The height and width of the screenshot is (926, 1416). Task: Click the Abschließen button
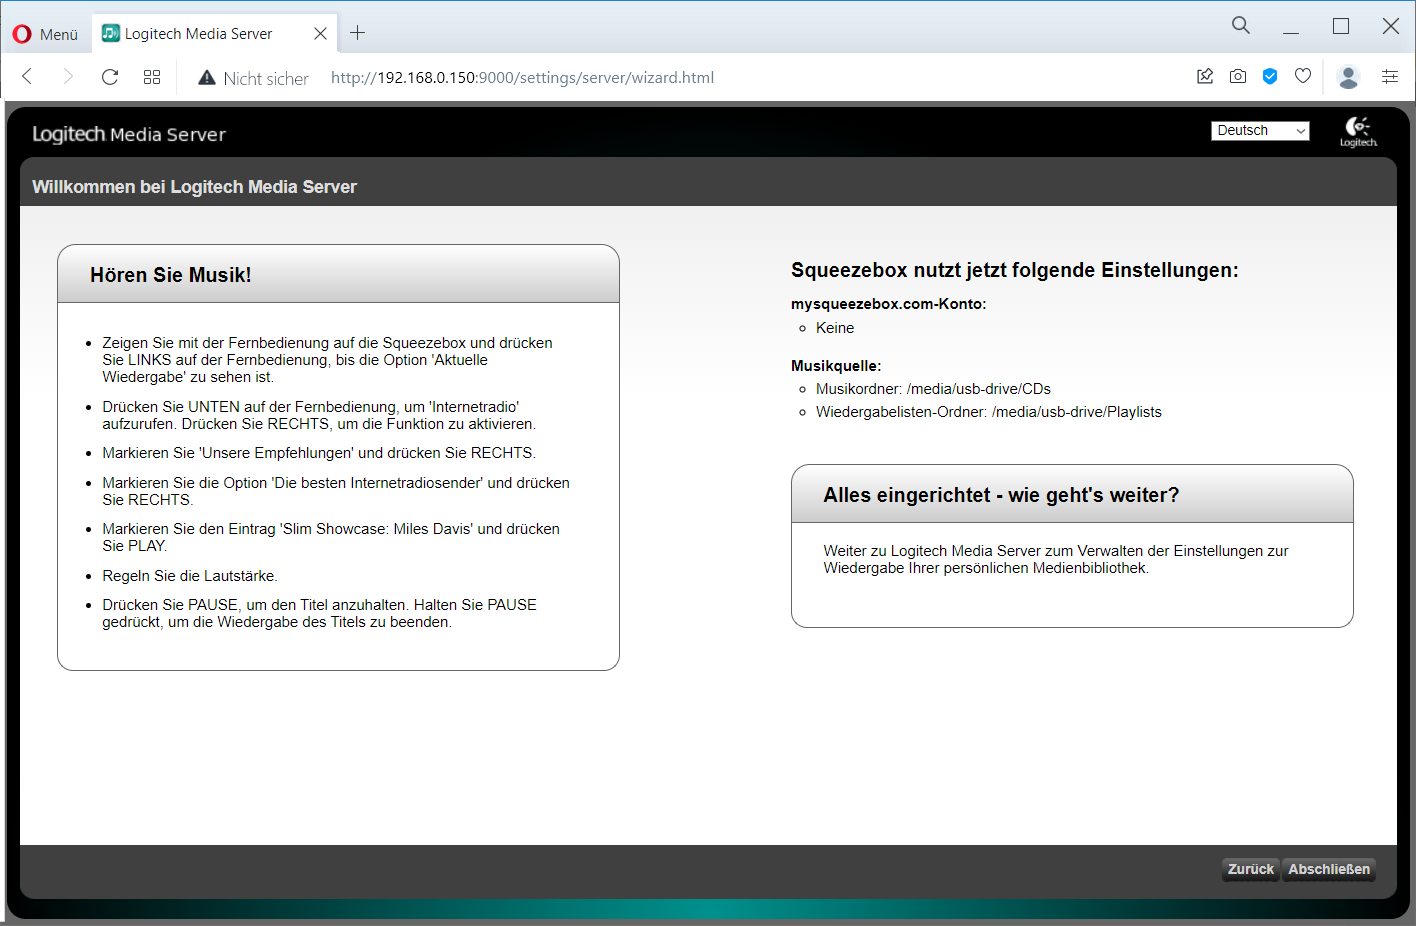coord(1329,869)
